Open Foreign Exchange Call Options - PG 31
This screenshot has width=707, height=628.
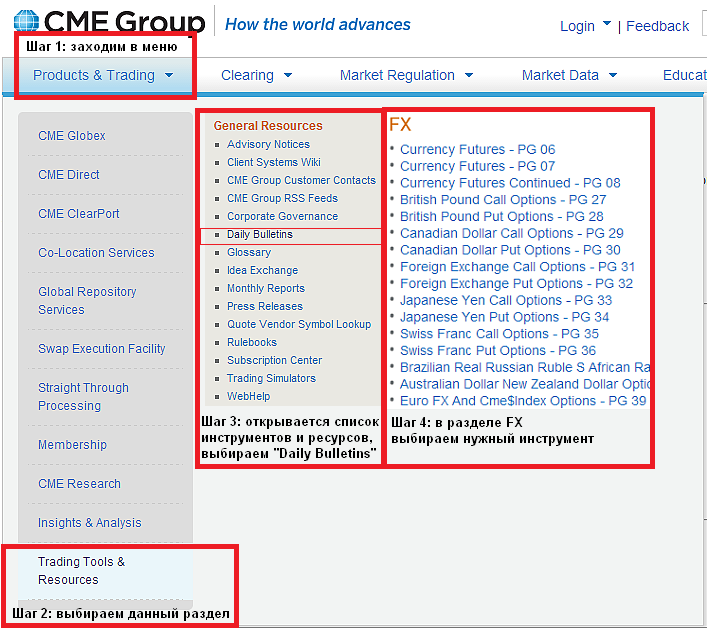point(517,267)
